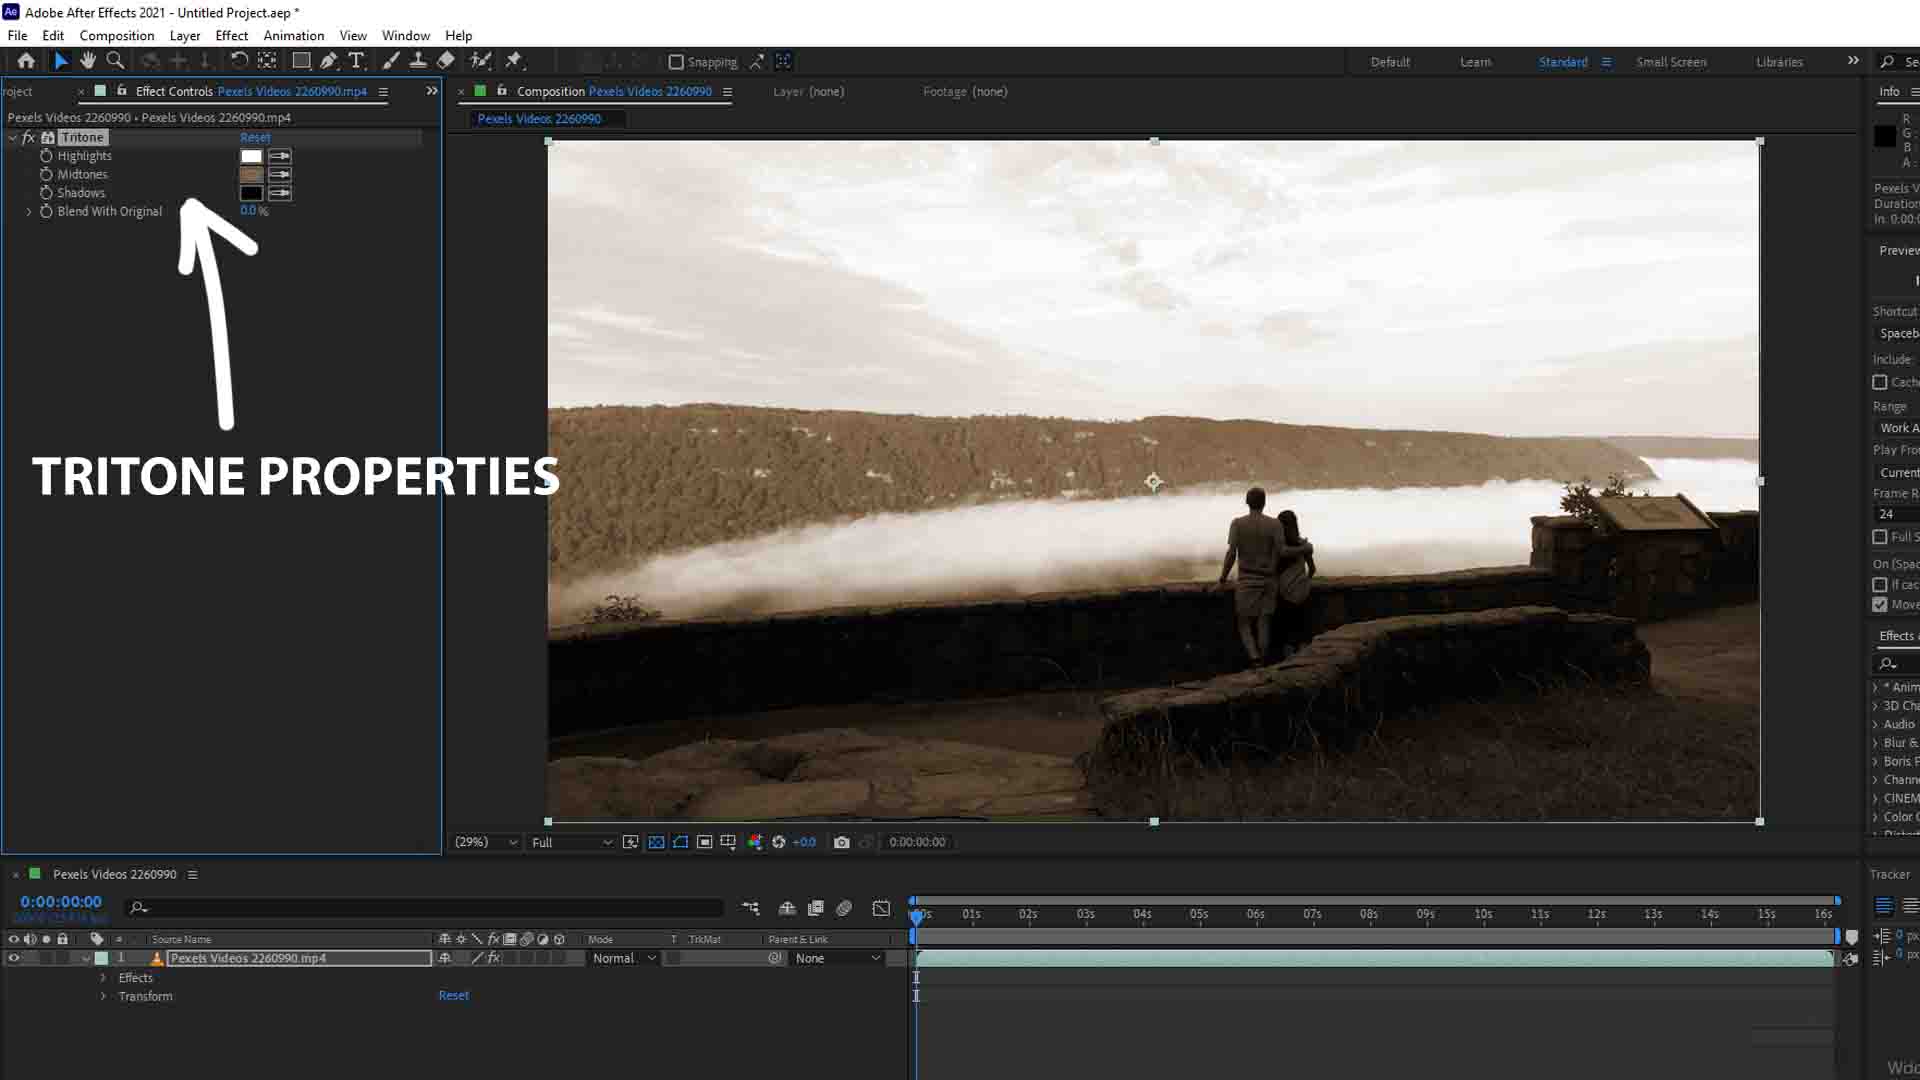The image size is (1920, 1080).
Task: Click Reset for Transform in timeline
Action: (453, 996)
